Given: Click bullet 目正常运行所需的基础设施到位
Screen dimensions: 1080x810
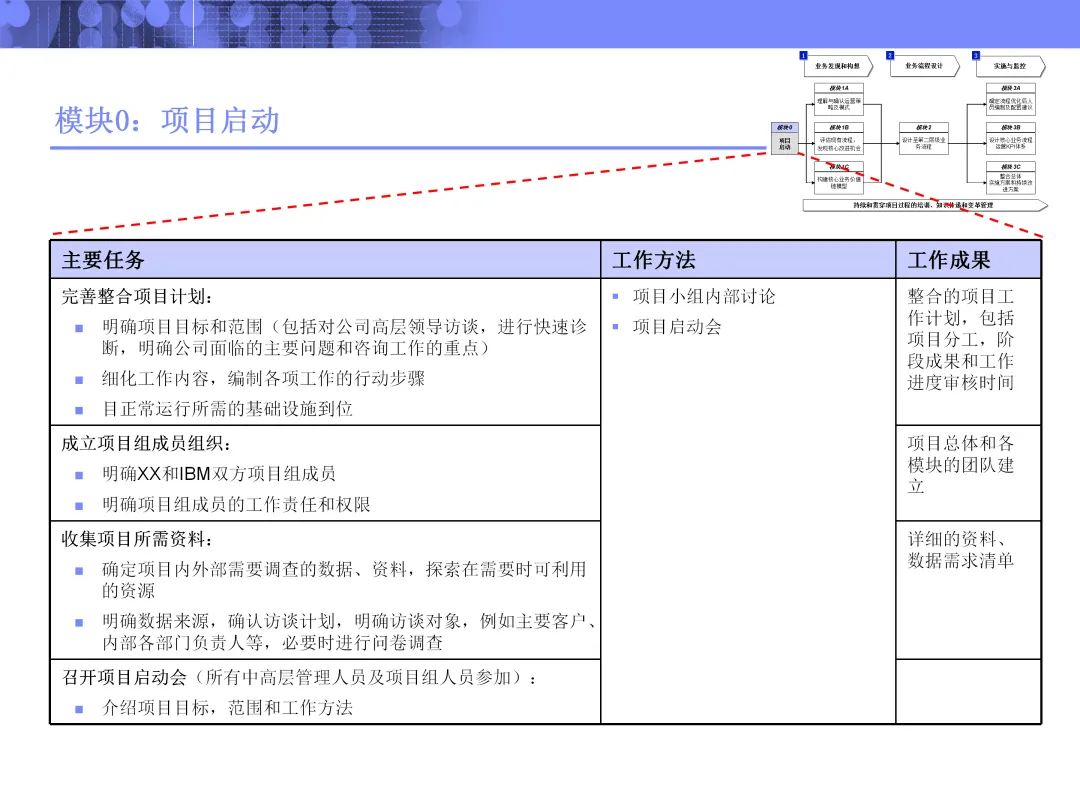Looking at the screenshot, I should [x=227, y=409].
